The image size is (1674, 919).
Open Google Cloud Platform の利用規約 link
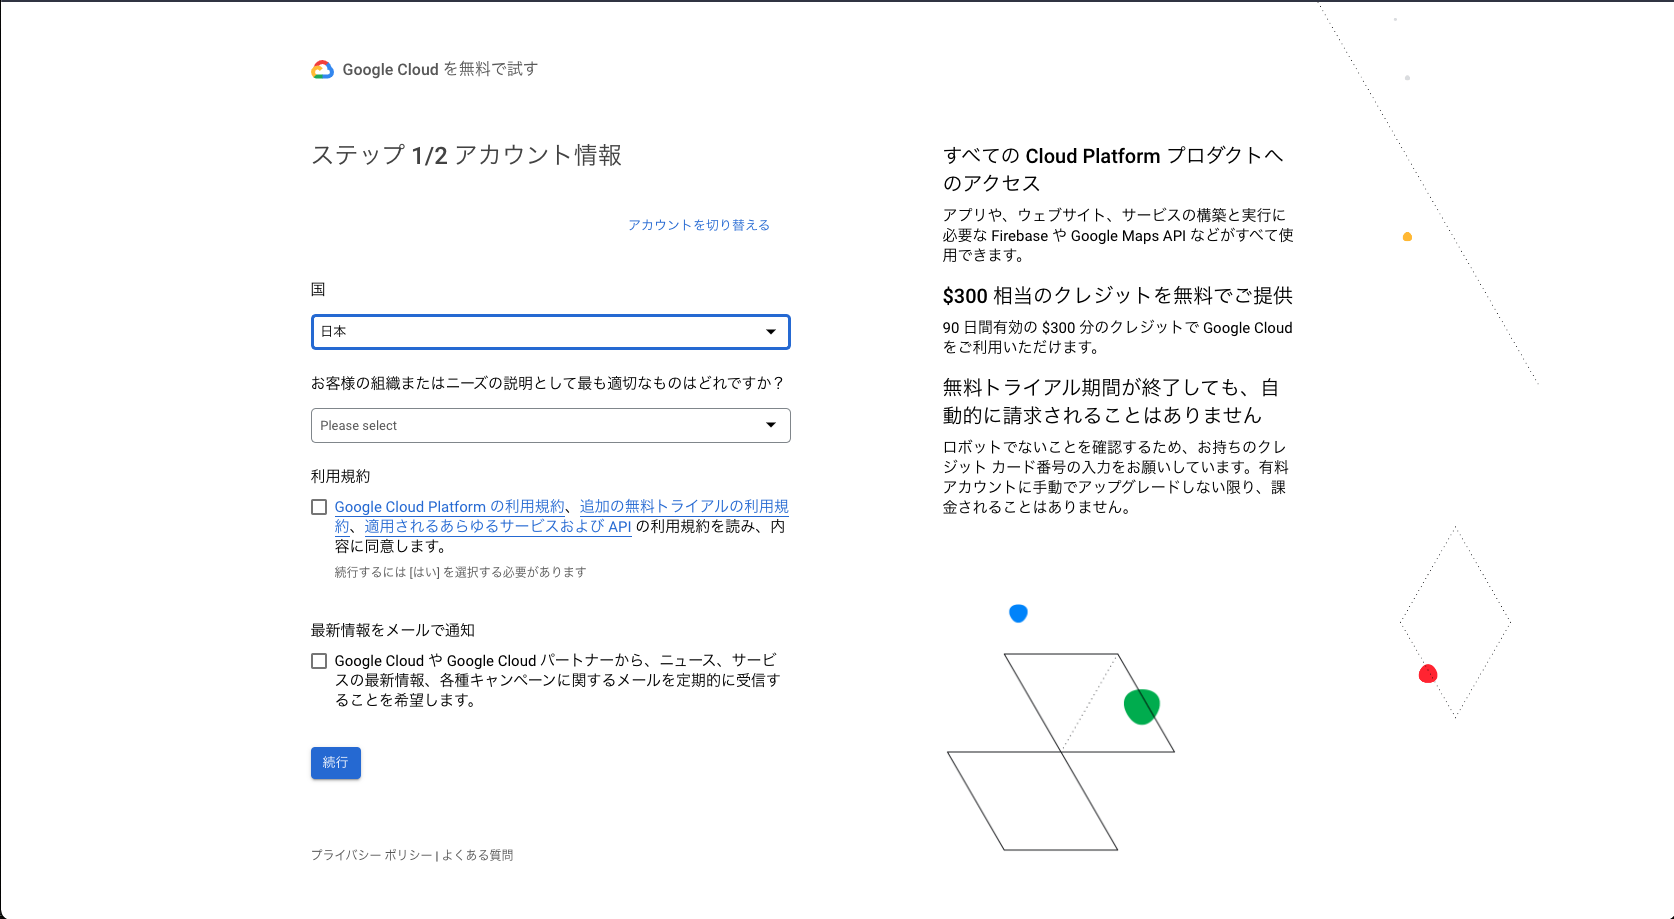(x=450, y=507)
